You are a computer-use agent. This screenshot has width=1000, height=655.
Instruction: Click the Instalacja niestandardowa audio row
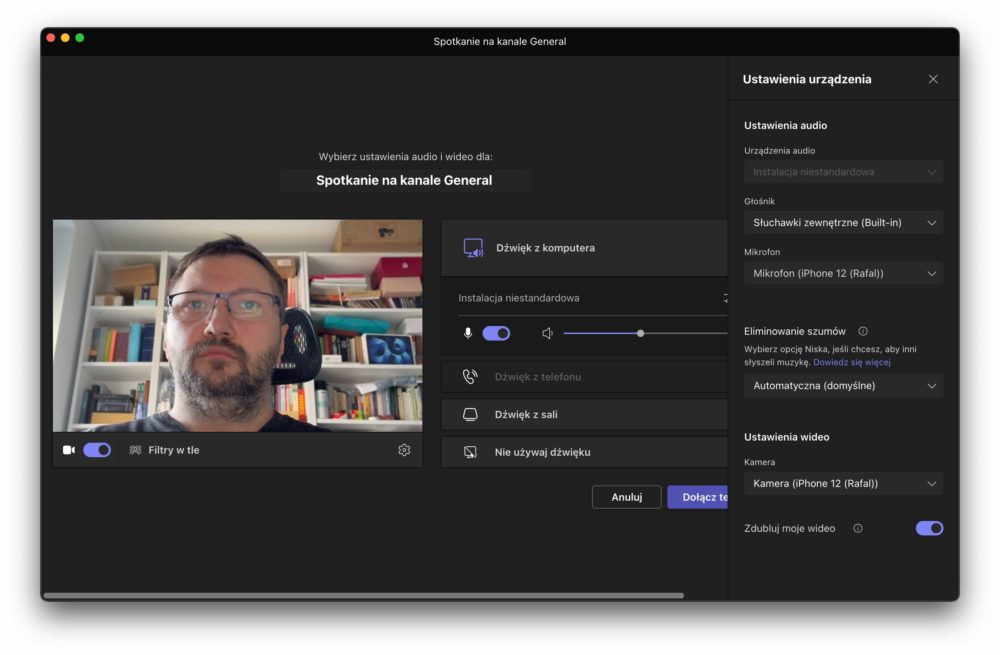coord(592,298)
